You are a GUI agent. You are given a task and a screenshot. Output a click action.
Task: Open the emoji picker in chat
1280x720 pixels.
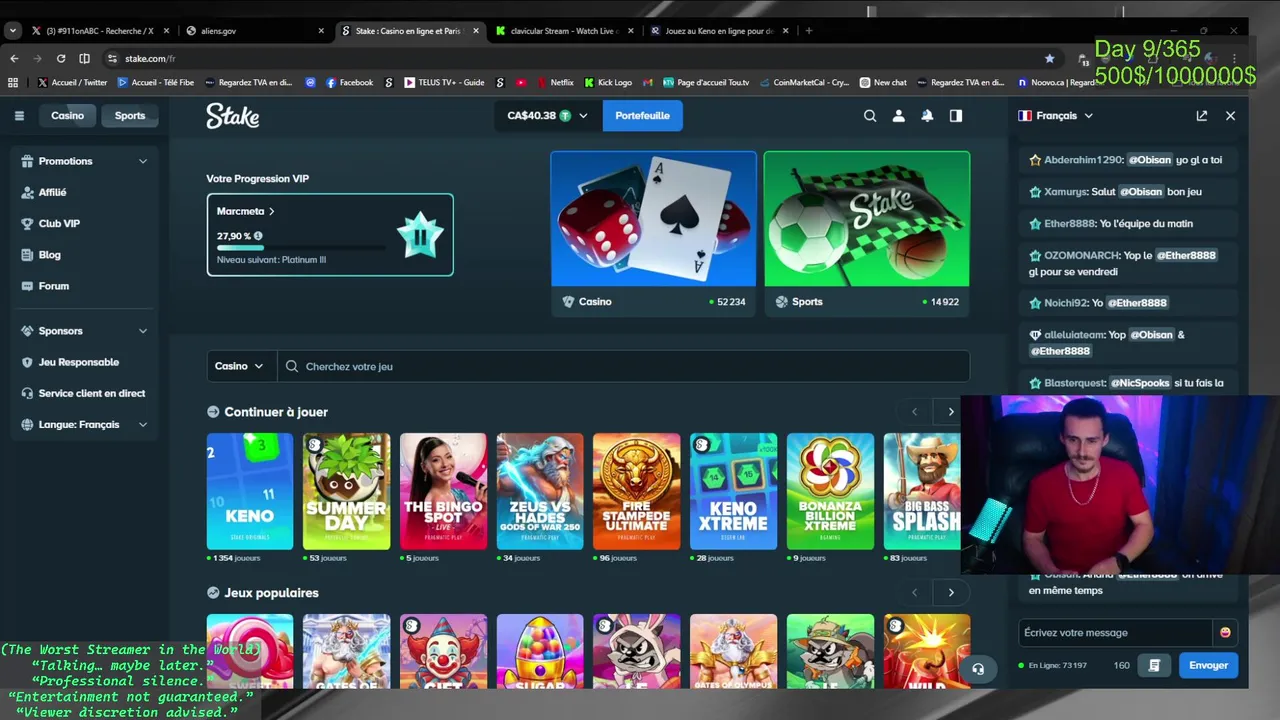(x=1225, y=633)
